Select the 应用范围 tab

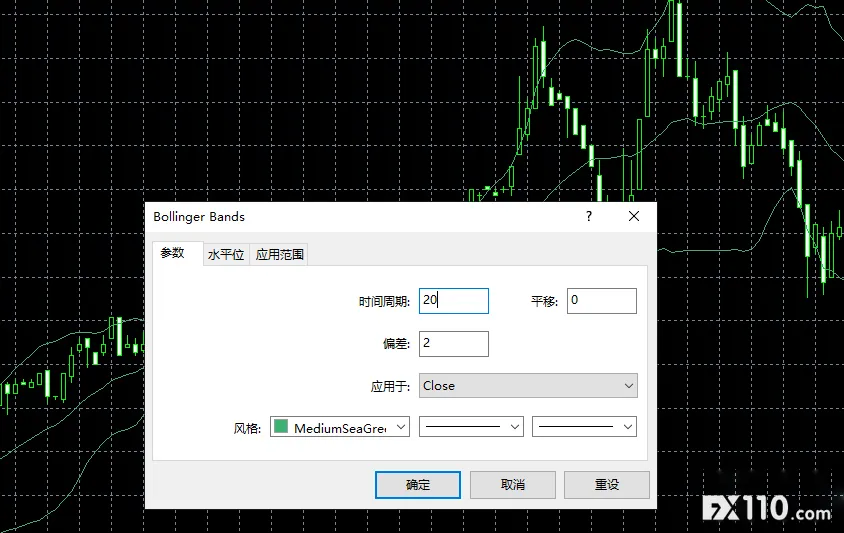coord(279,255)
